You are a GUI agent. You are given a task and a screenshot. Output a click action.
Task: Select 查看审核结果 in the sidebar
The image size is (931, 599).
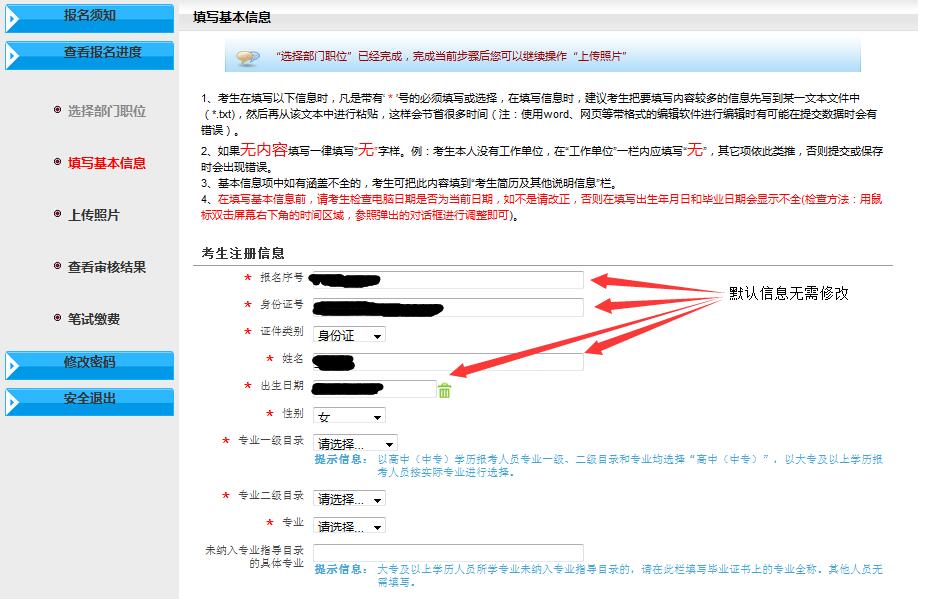tap(107, 267)
